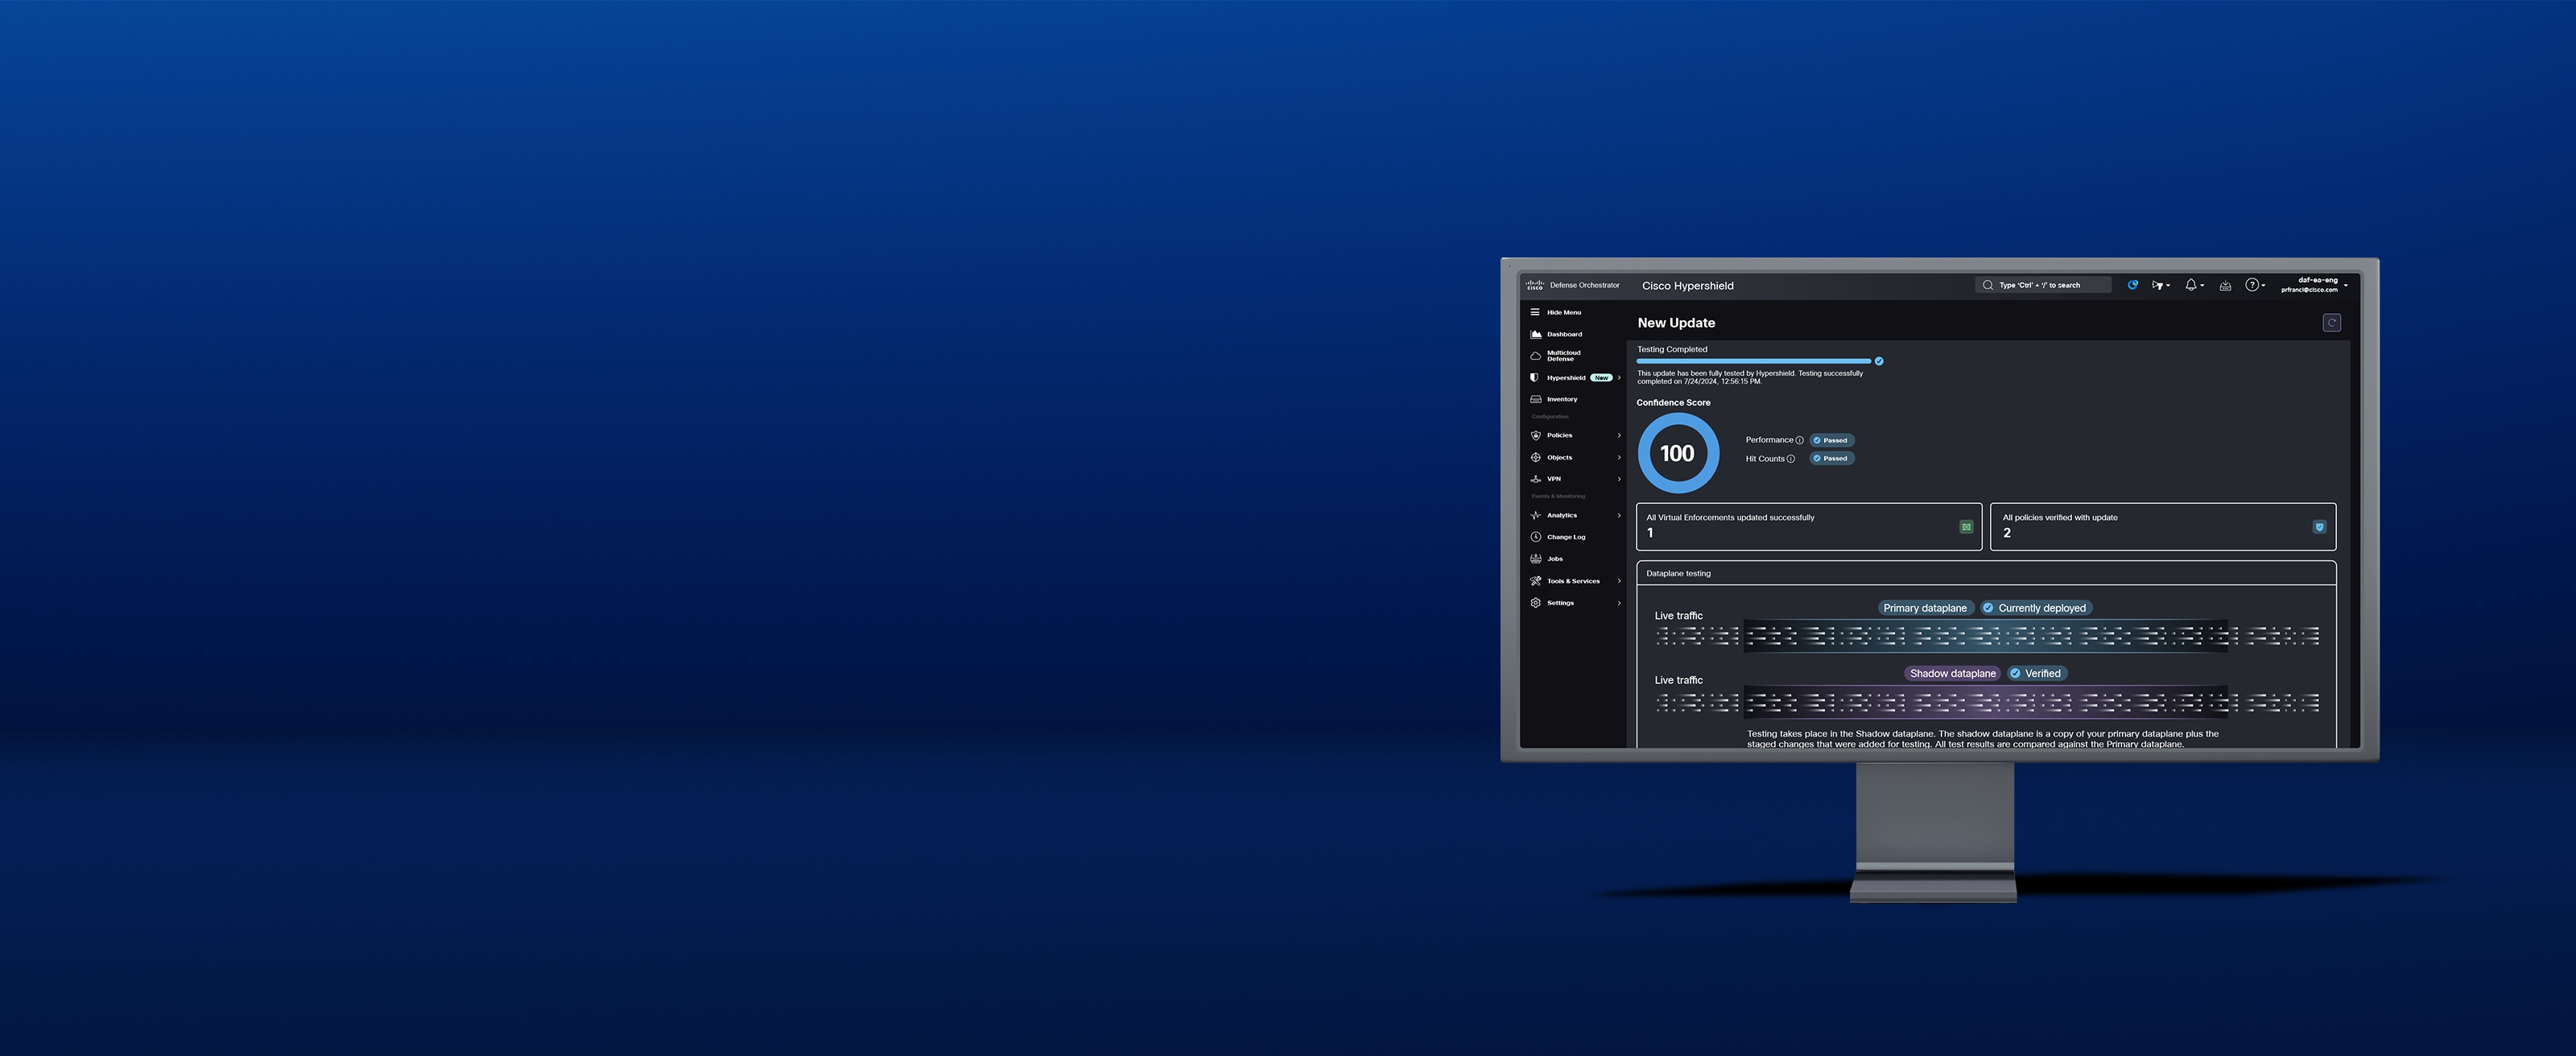The width and height of the screenshot is (2576, 1056).
Task: Click the Hide Menu hamburger icon
Action: tap(1535, 312)
